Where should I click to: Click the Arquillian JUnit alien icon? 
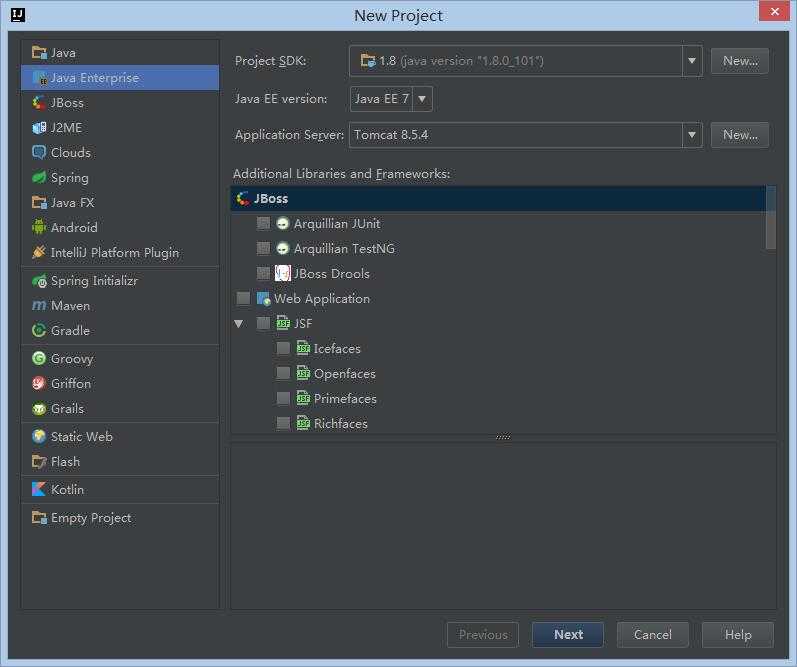tap(283, 223)
